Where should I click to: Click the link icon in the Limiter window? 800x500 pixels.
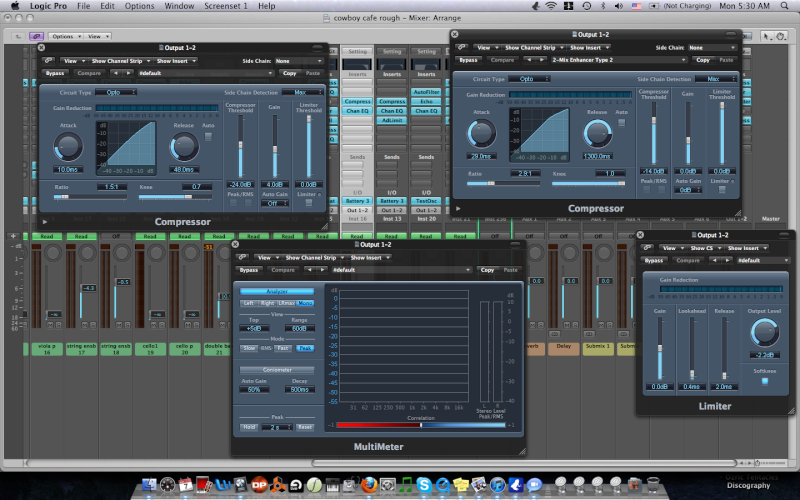[x=647, y=248]
